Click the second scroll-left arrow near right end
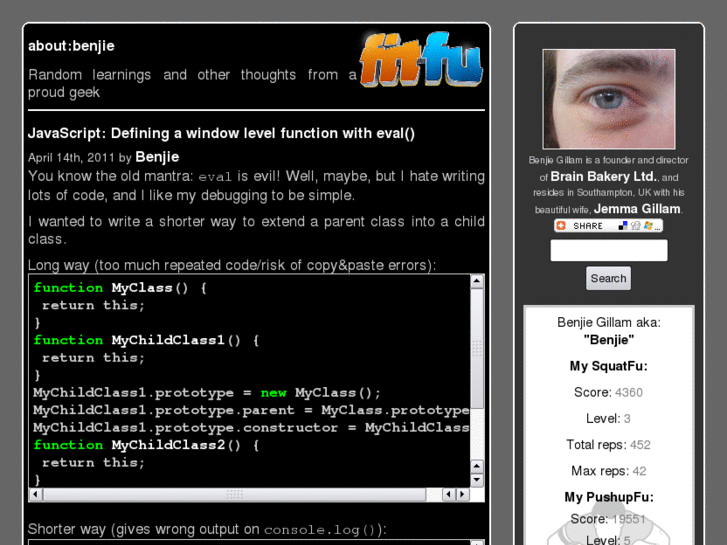This screenshot has height=545, width=727. (448, 494)
